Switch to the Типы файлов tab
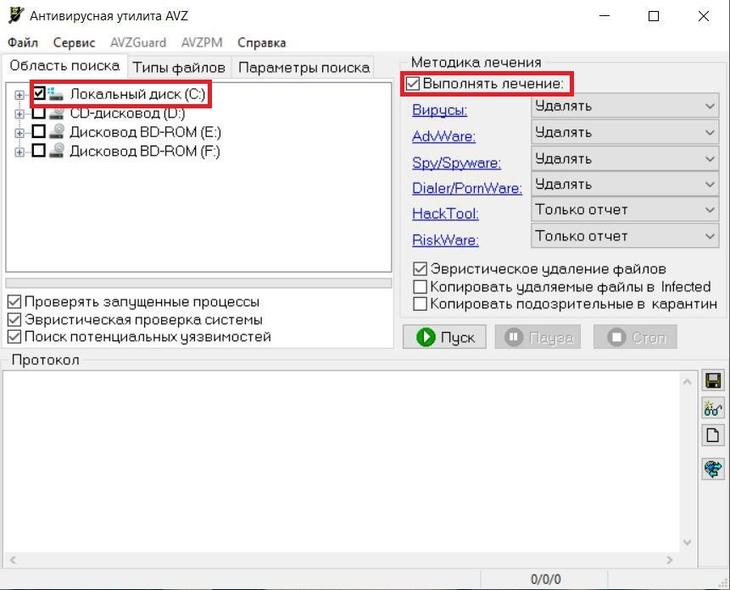The height and width of the screenshot is (590, 730). click(x=179, y=68)
